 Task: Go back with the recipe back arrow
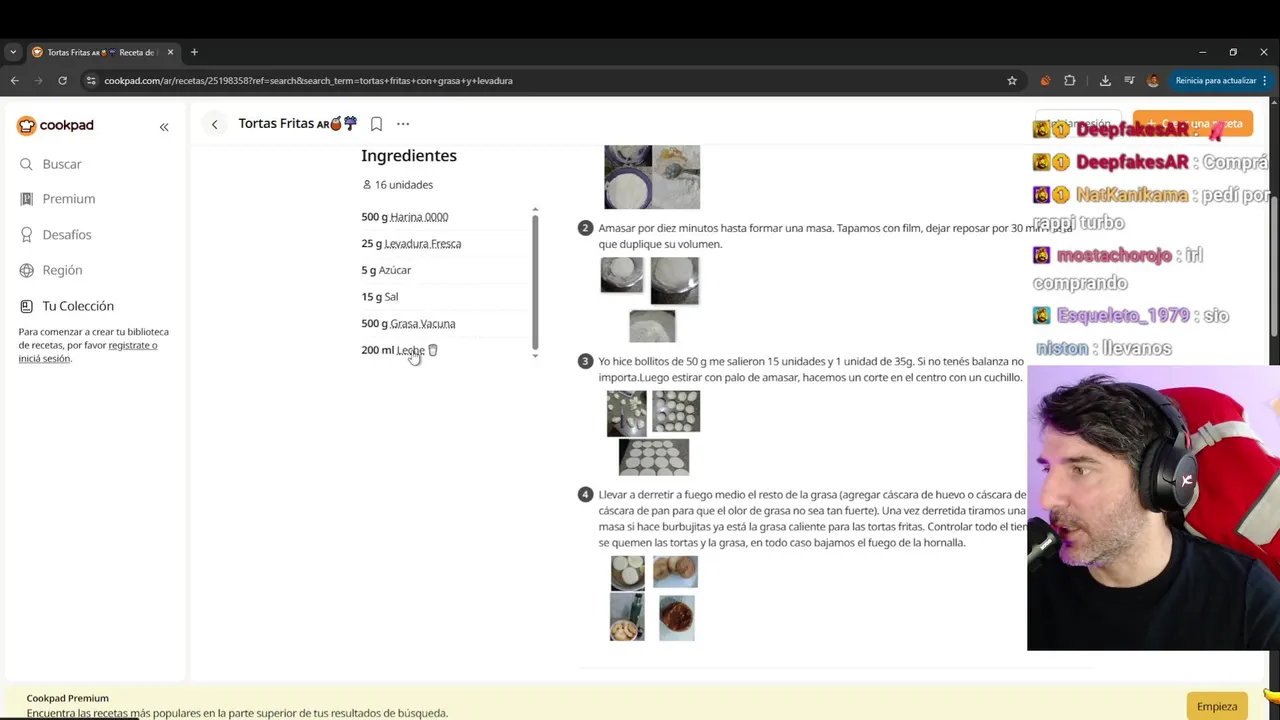point(214,124)
